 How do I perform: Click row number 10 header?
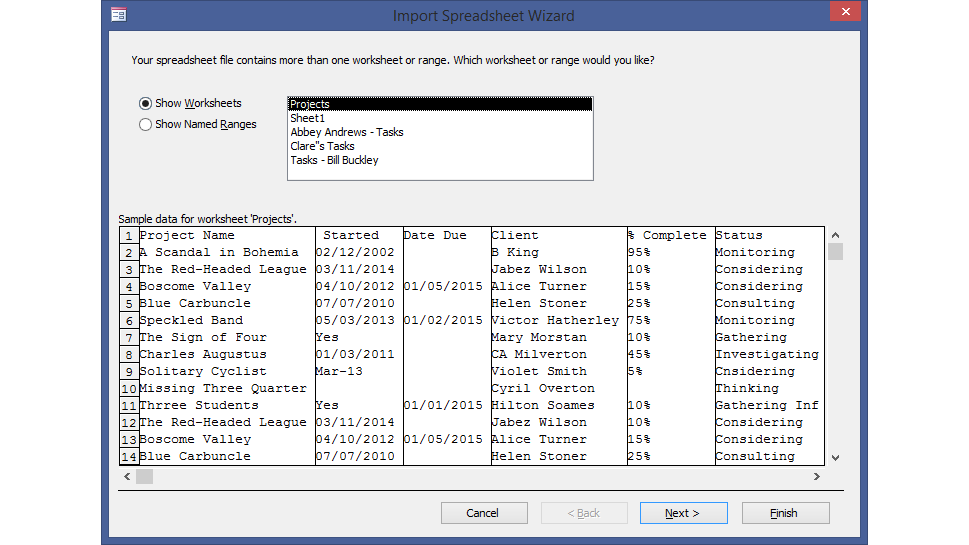tap(129, 388)
